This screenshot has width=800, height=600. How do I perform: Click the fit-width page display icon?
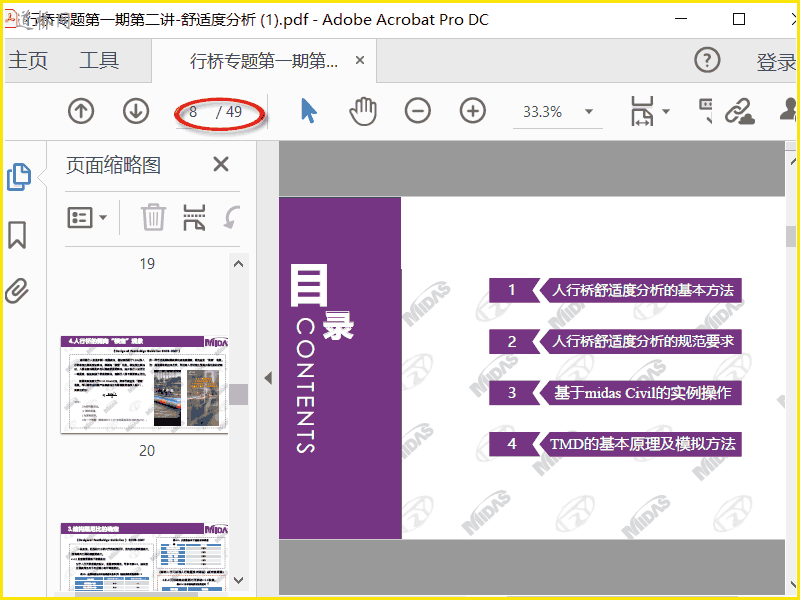642,111
